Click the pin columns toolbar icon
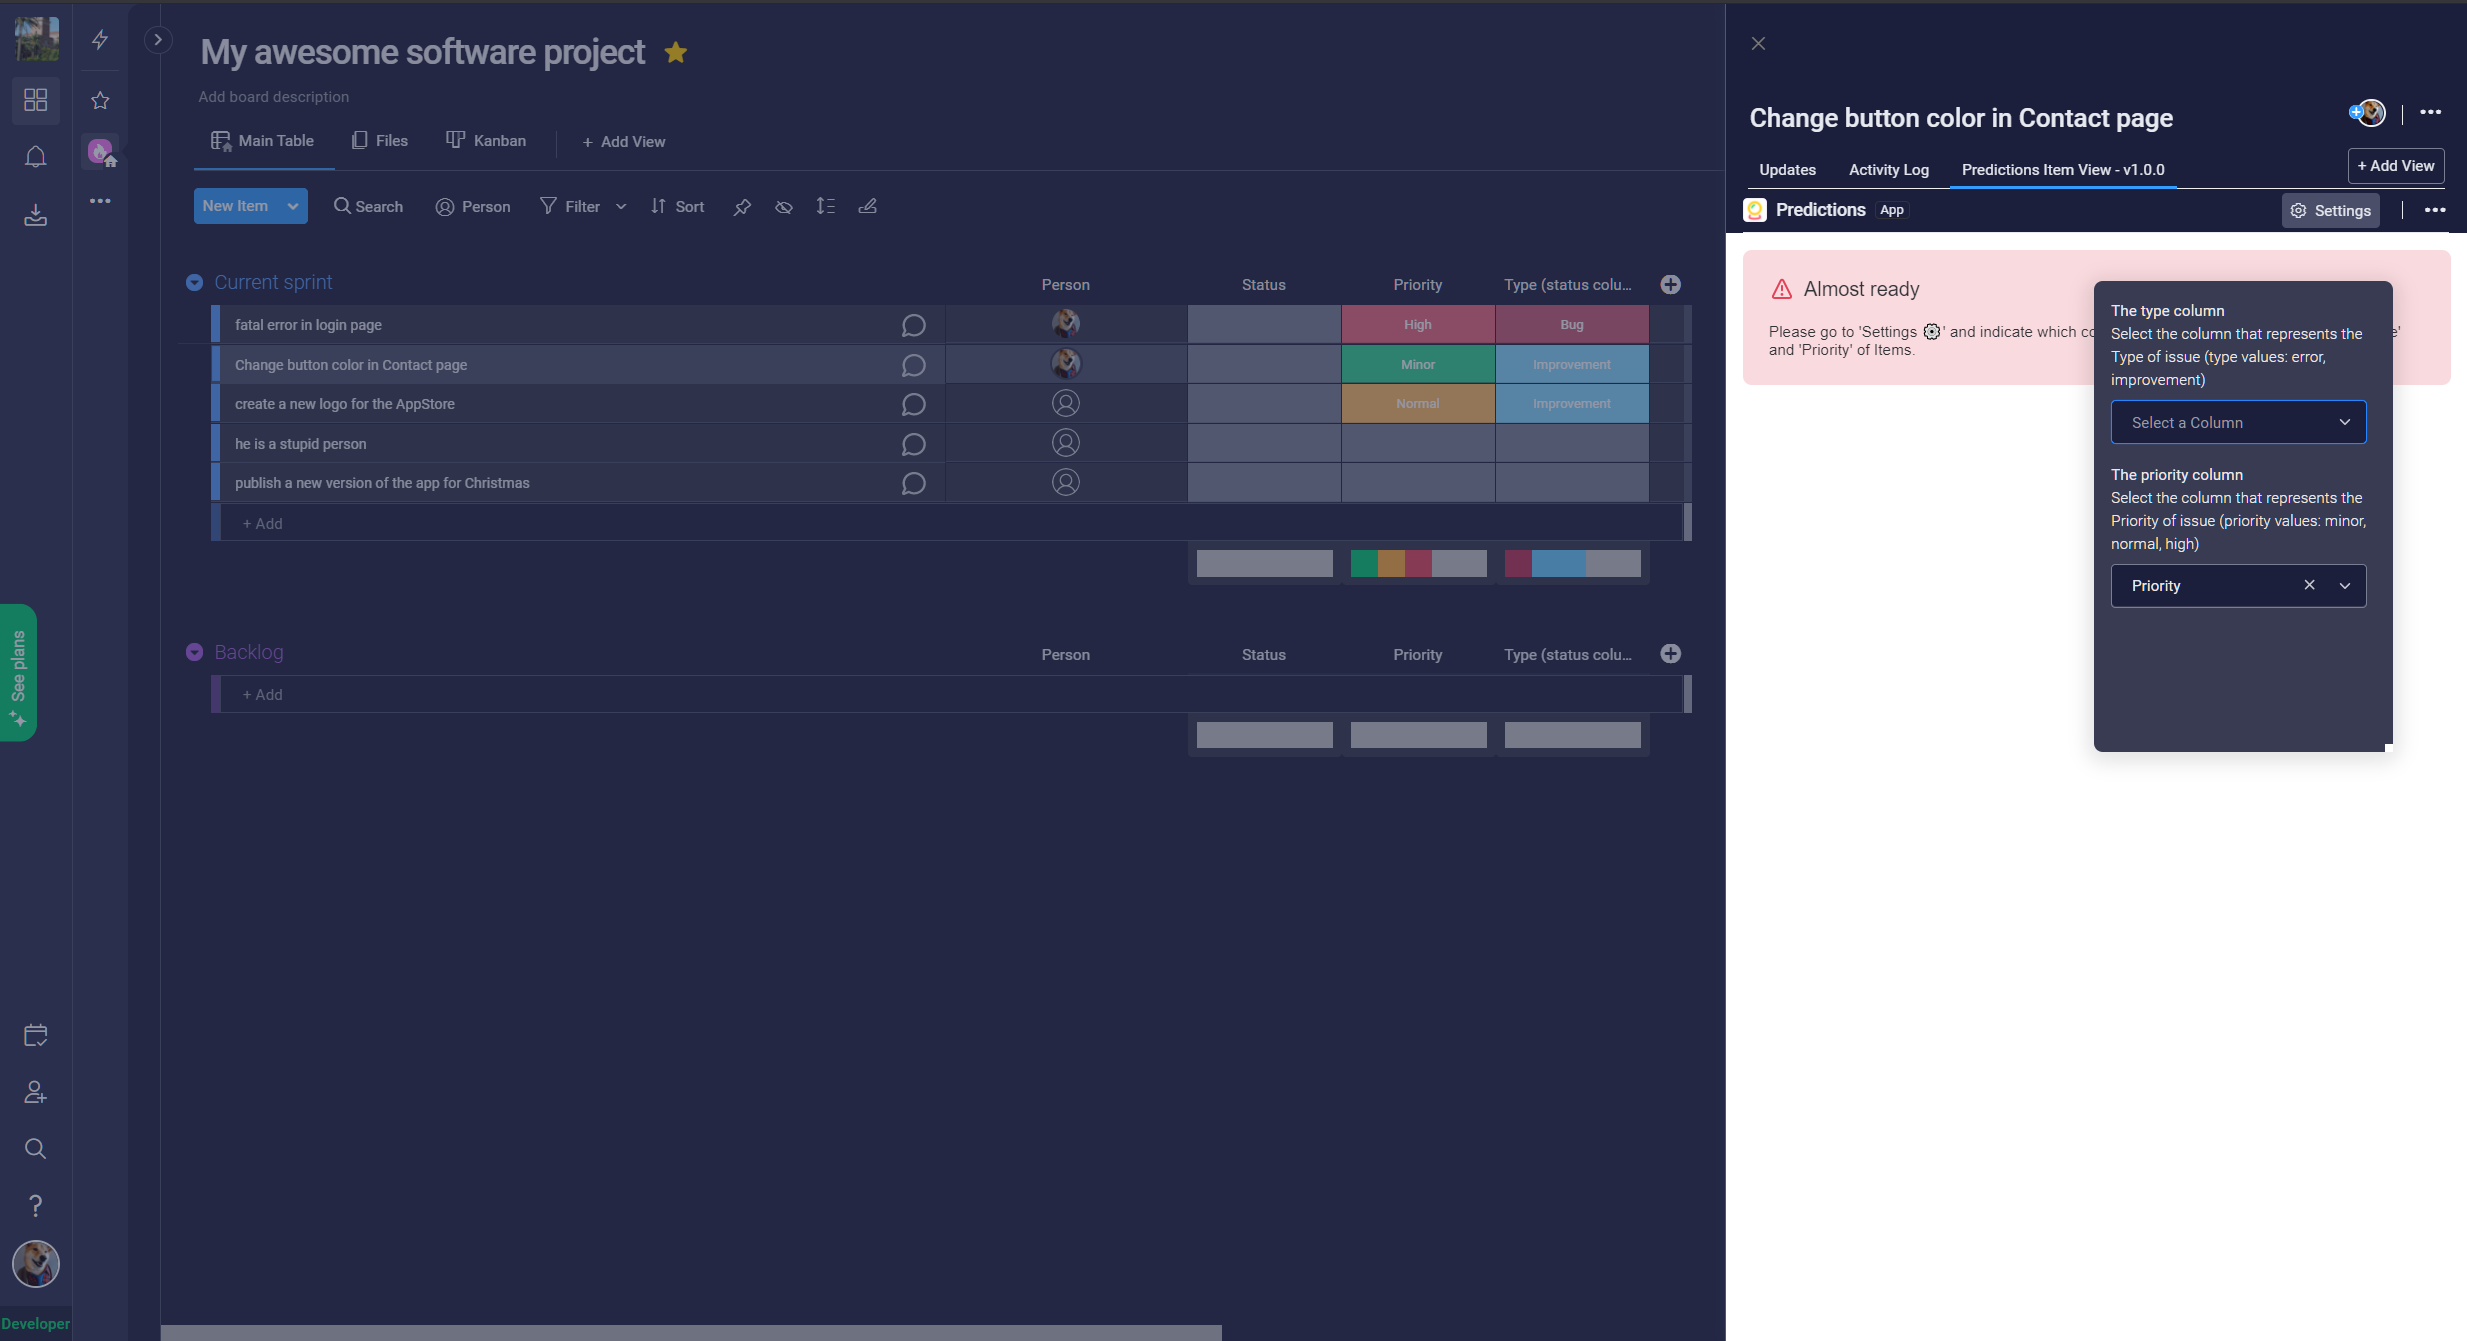The height and width of the screenshot is (1341, 2467). click(742, 207)
